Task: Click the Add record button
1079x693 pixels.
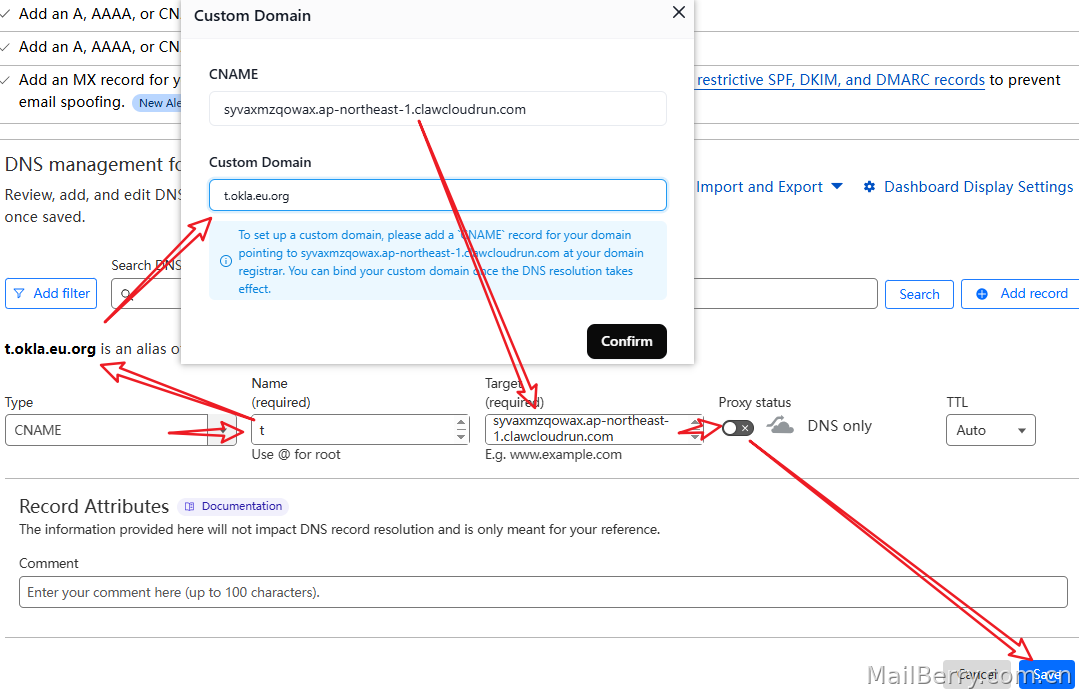Action: pos(1021,294)
